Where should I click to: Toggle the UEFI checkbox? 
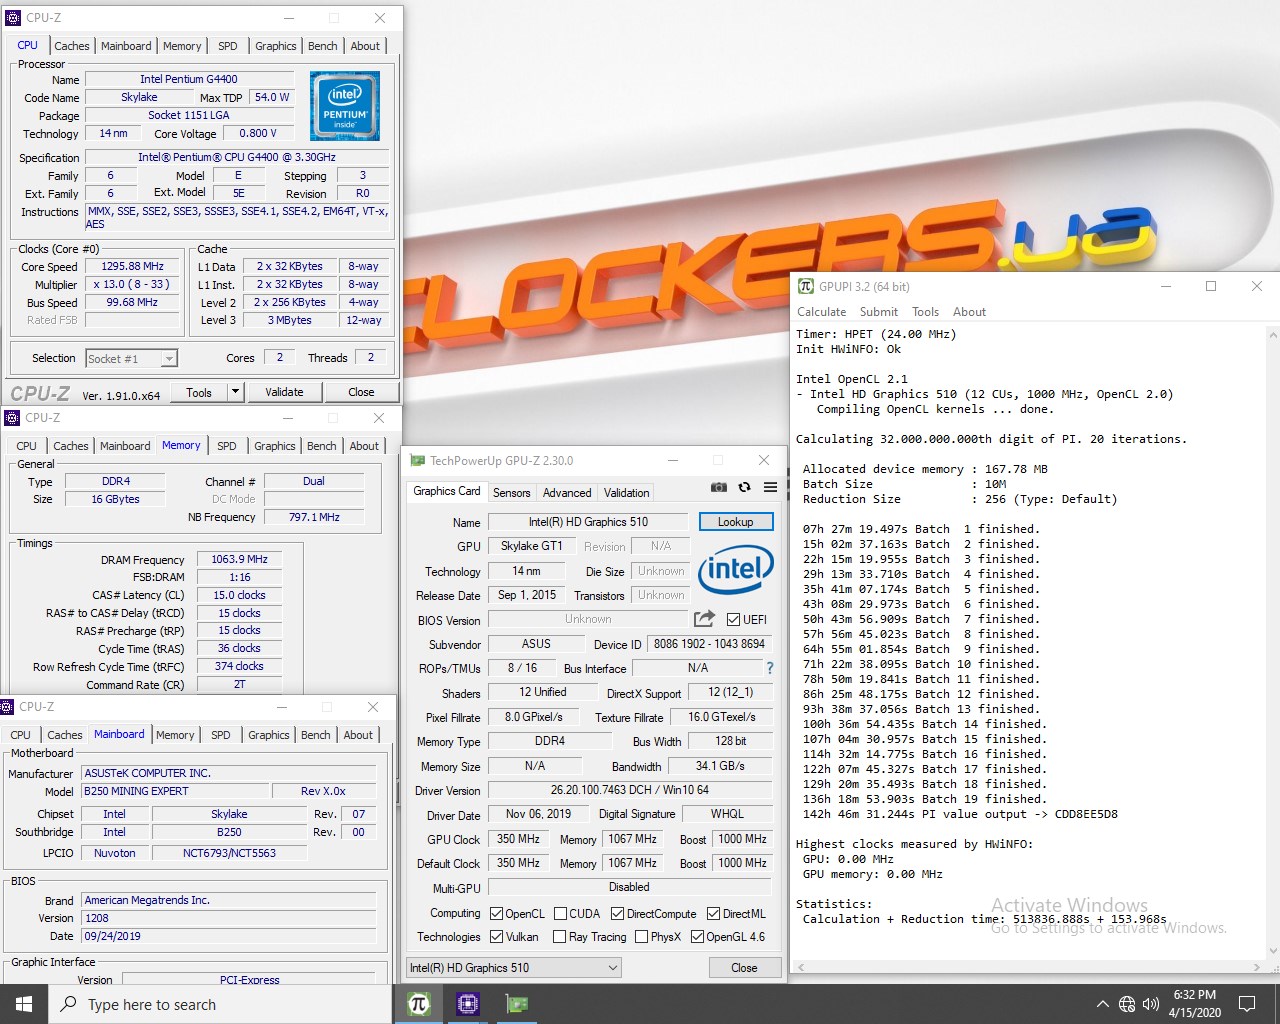[734, 620]
